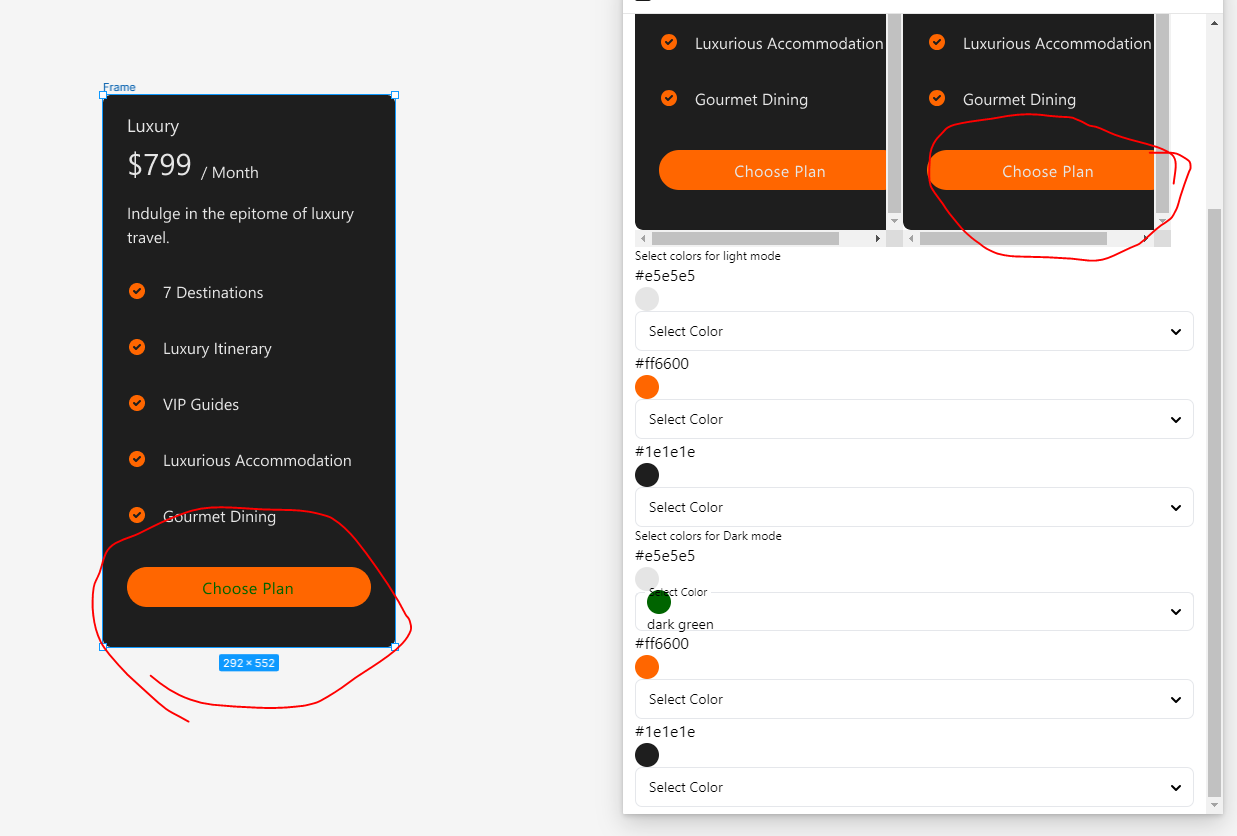
Task: Select the Frame label above the card
Action: point(119,87)
